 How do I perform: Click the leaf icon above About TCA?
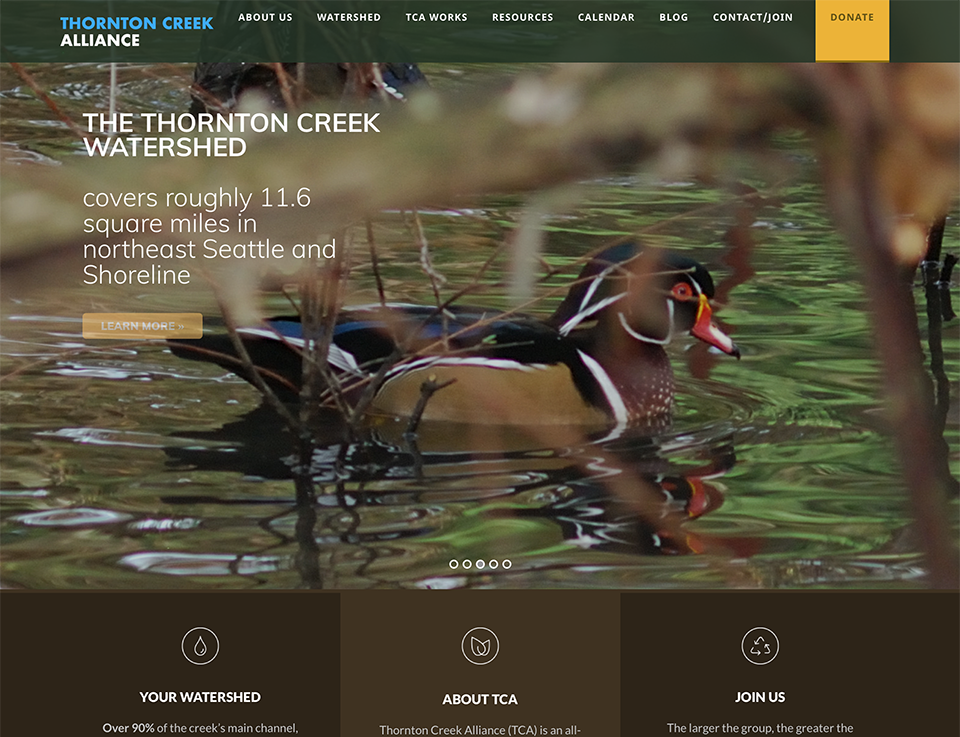tap(480, 646)
